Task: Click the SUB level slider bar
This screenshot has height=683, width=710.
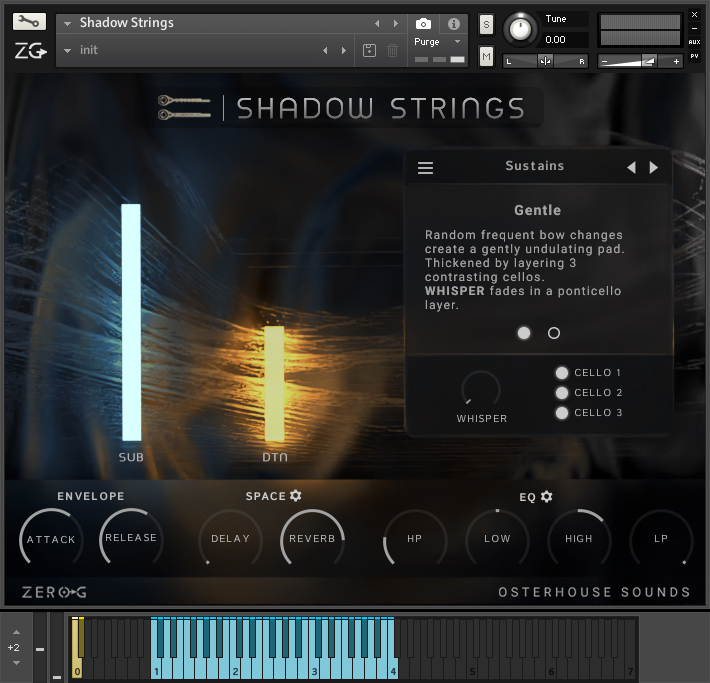Action: tap(131, 322)
